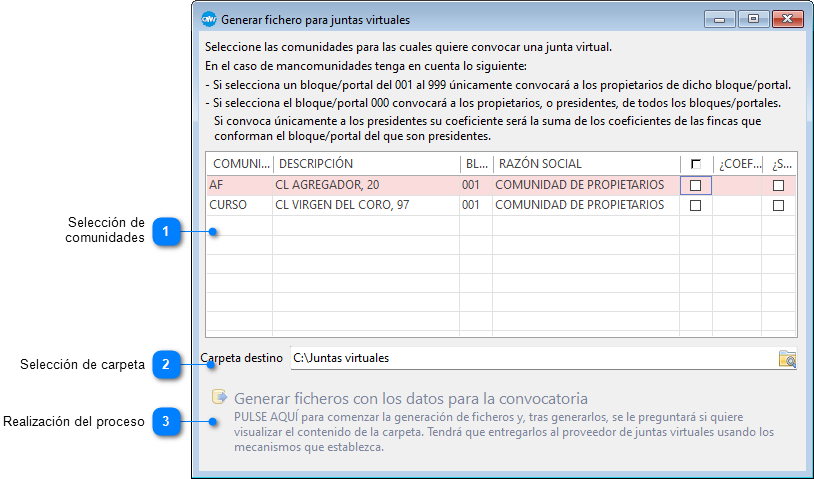Screen dimensions: 814x479
Task: Click blue callout badge number 2
Action: (166, 365)
